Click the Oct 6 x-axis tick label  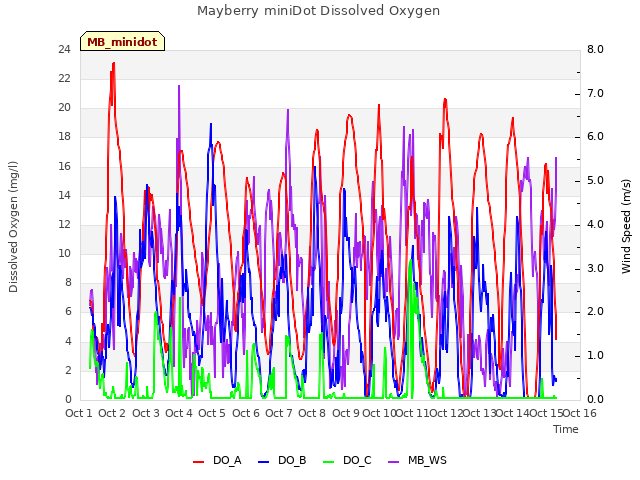coord(246,413)
